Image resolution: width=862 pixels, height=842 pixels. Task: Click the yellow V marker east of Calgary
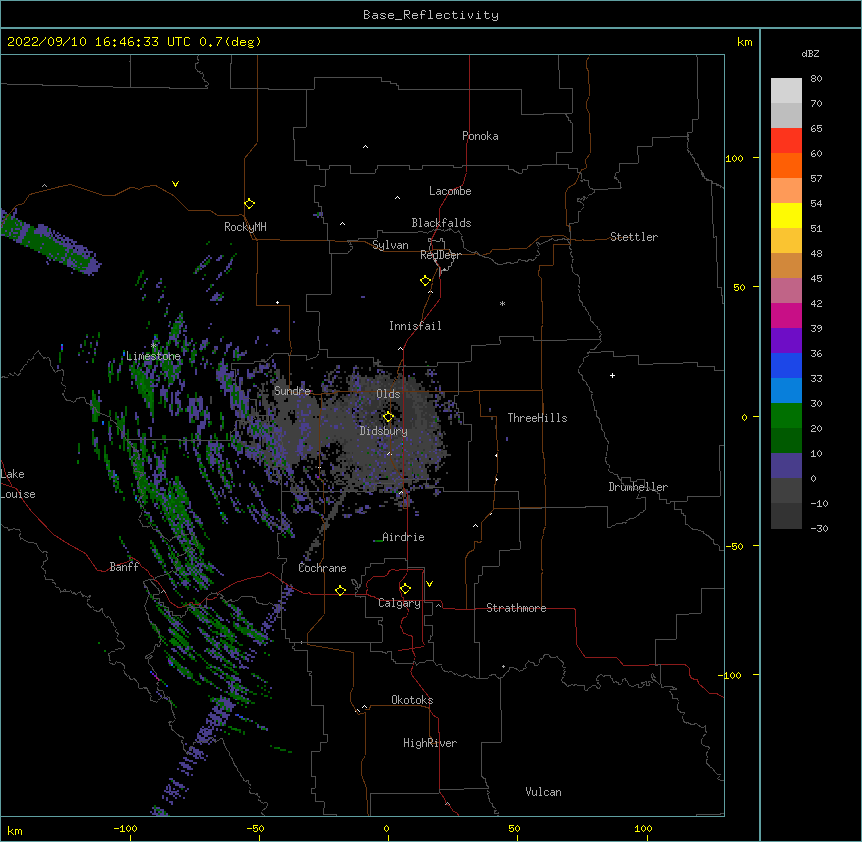pos(429,584)
